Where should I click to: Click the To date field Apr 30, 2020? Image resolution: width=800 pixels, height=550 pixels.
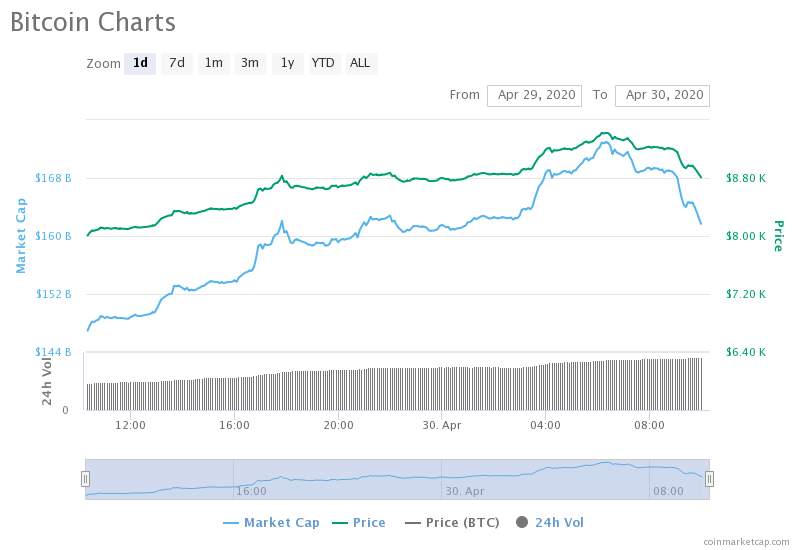[x=662, y=95]
